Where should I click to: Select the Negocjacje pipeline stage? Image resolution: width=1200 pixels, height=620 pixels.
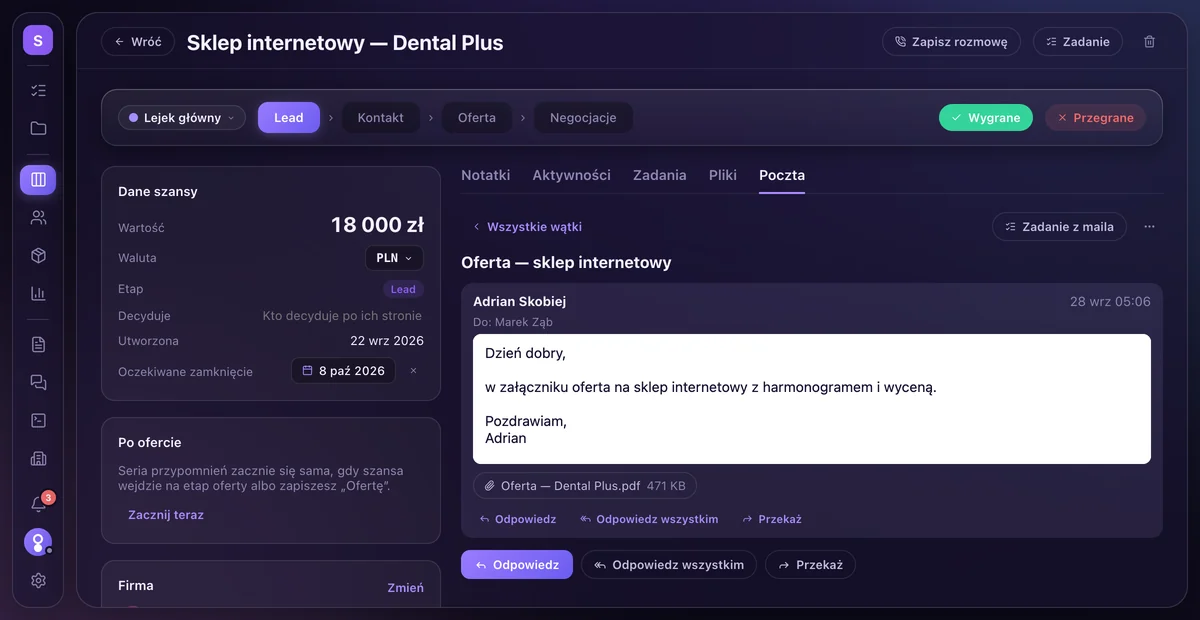tap(583, 118)
